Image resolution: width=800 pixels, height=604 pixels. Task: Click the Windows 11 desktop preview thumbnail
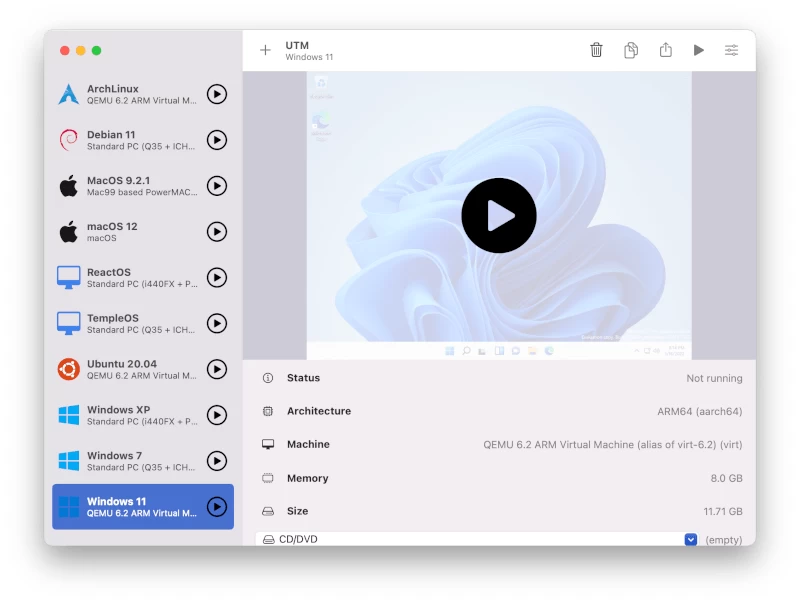pyautogui.click(x=499, y=215)
